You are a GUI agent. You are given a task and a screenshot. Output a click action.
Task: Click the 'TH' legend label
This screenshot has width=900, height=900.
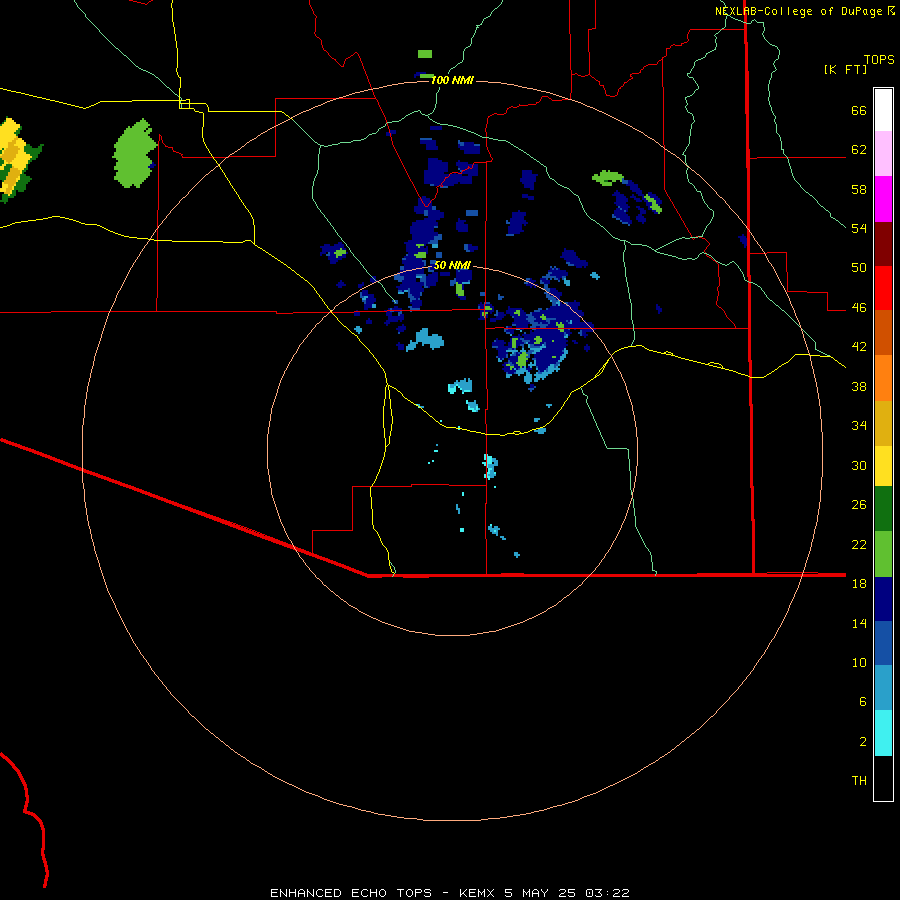859,781
